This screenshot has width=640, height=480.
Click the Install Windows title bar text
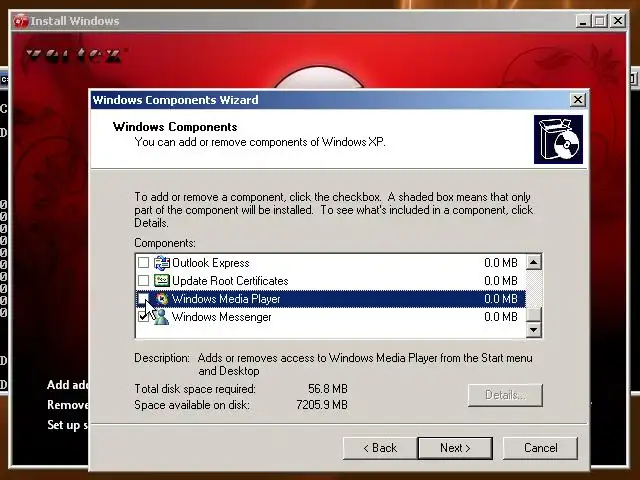75,21
